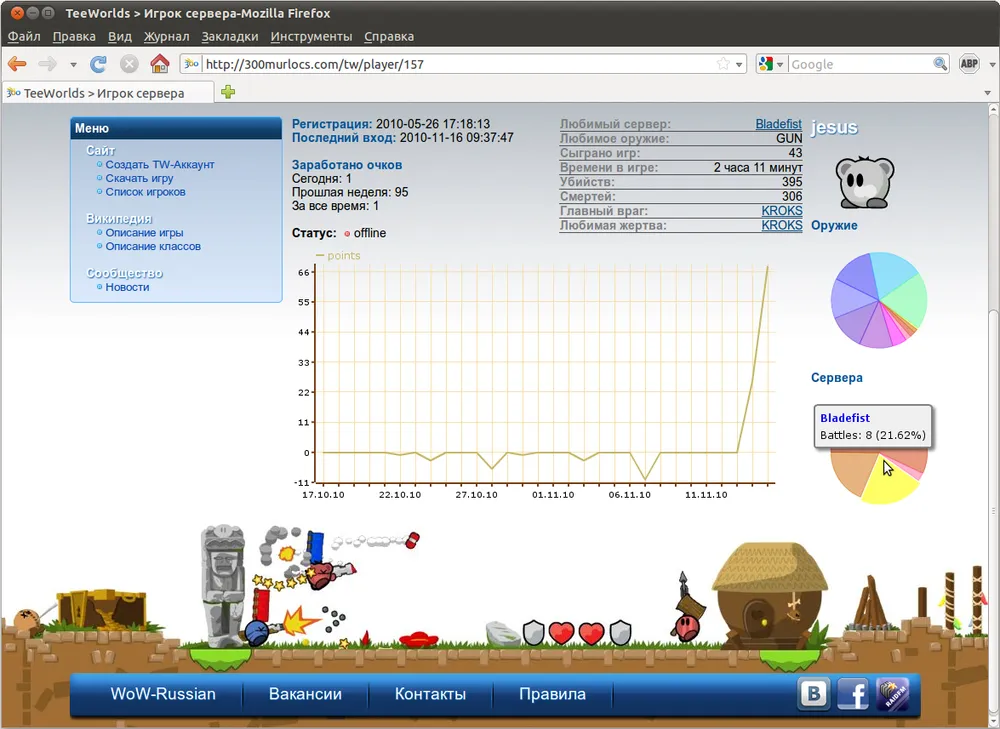Click the back navigation arrow

[x=17, y=64]
